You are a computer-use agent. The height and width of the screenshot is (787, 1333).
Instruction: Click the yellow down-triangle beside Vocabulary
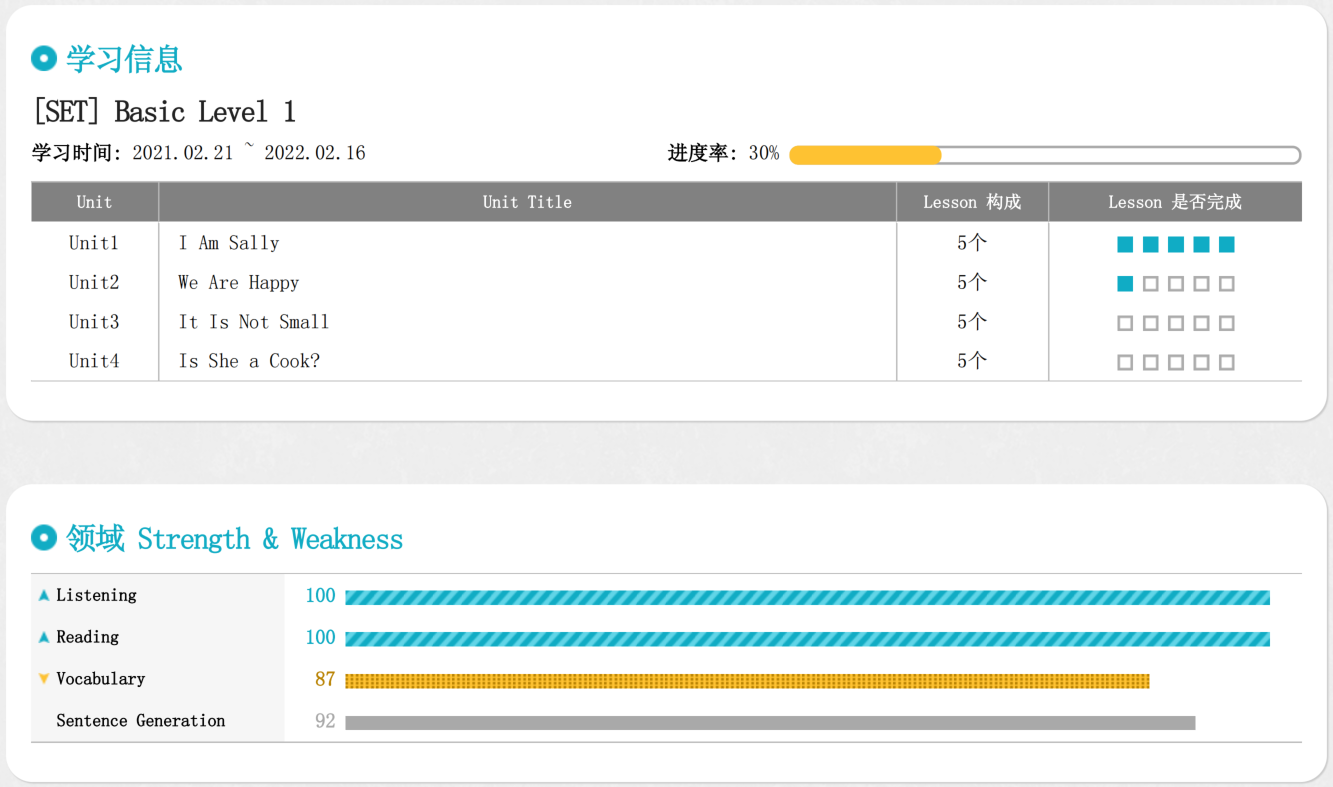[x=44, y=679]
